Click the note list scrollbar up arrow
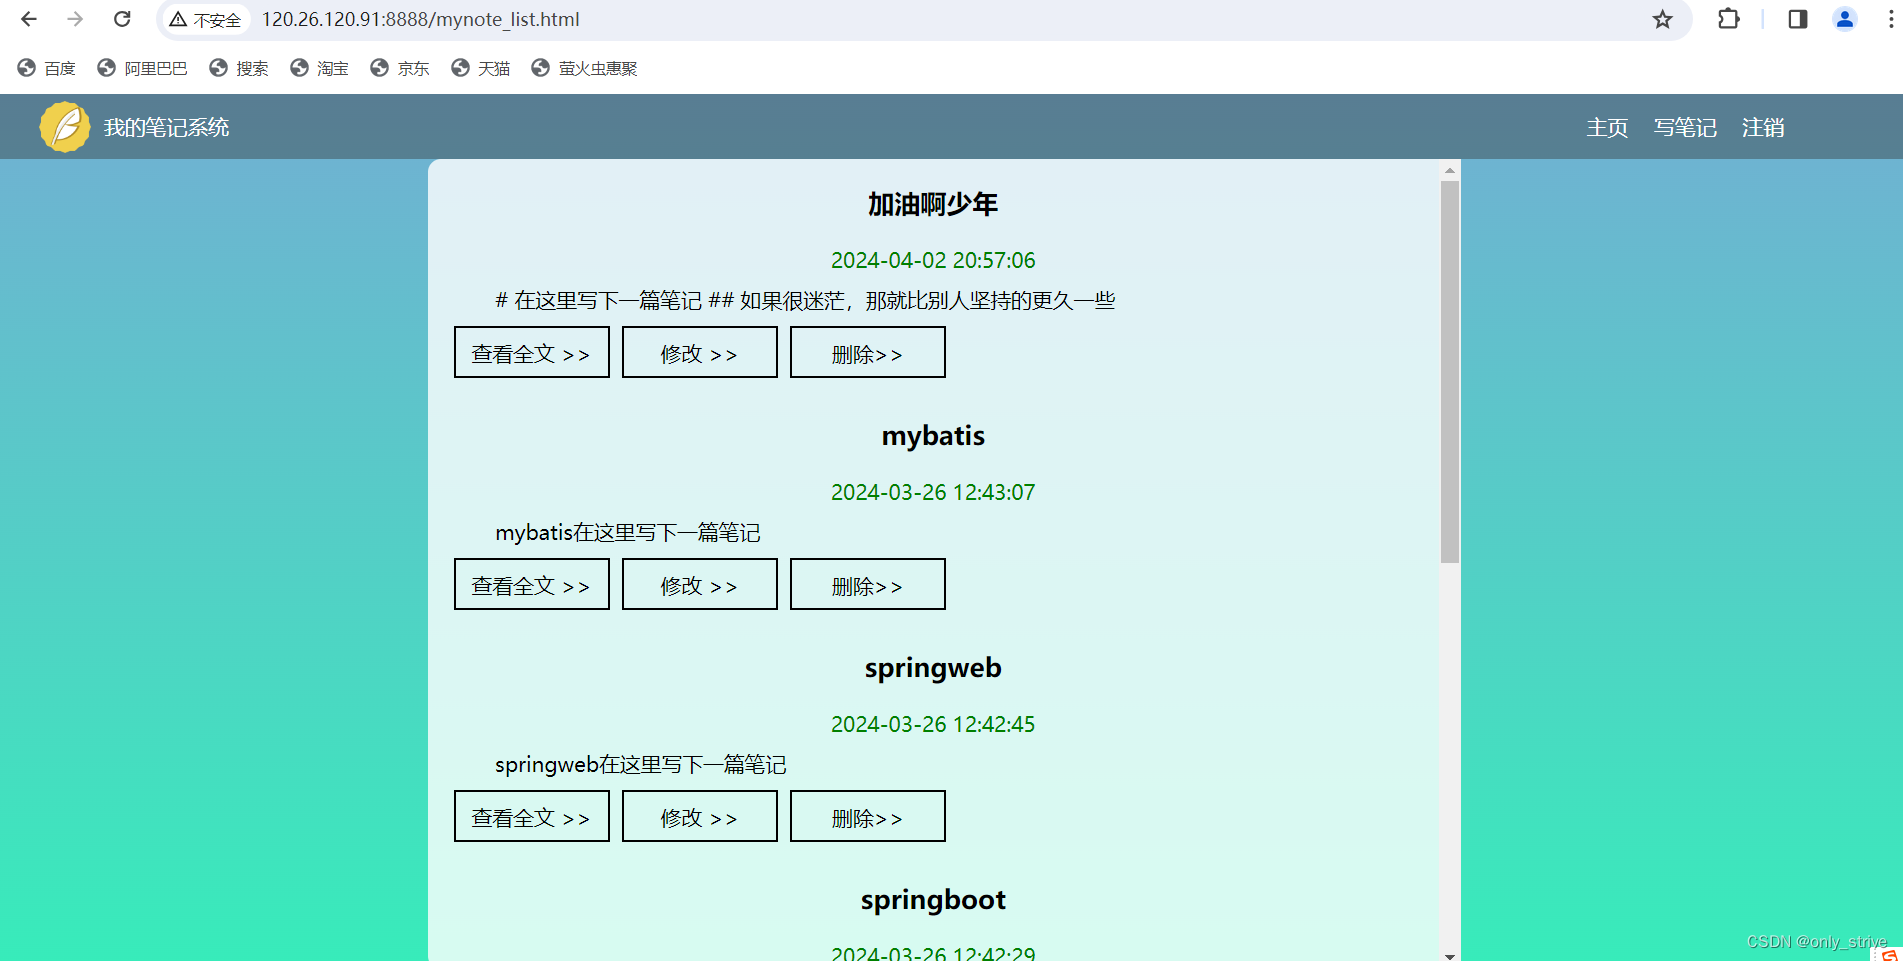1903x961 pixels. [1450, 170]
